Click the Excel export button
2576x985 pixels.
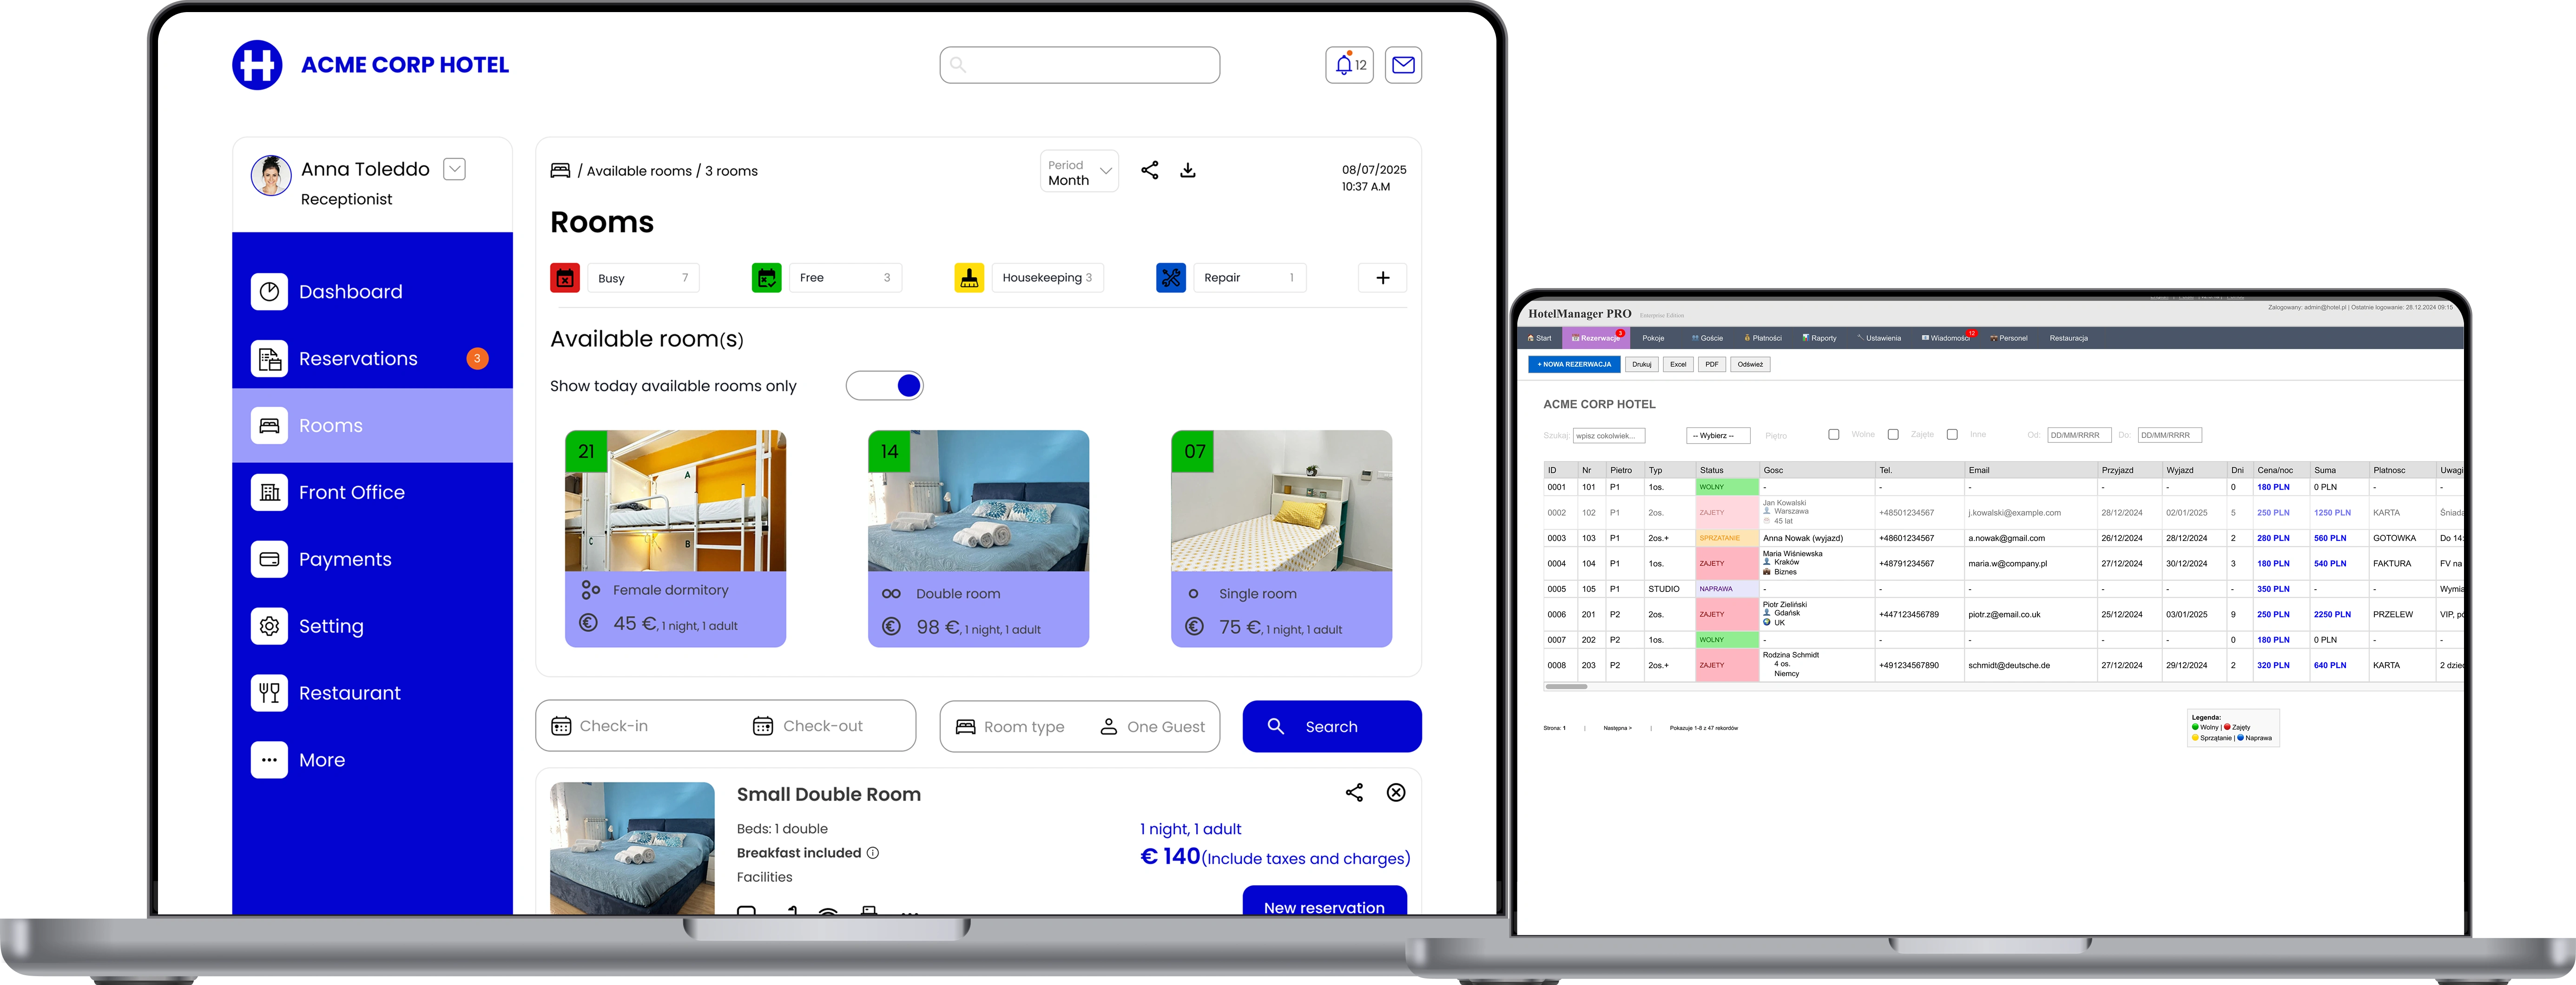[x=1678, y=364]
